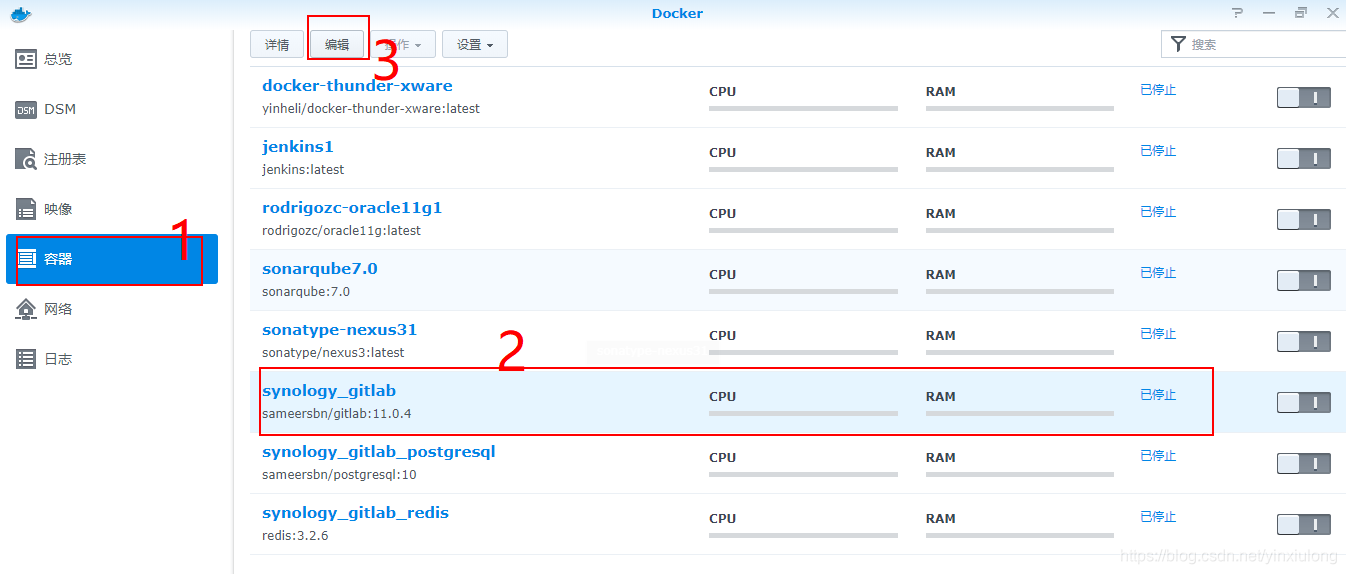Click 已停止 status of synology_gitlab
Image resolution: width=1346 pixels, height=574 pixels.
[x=1158, y=395]
